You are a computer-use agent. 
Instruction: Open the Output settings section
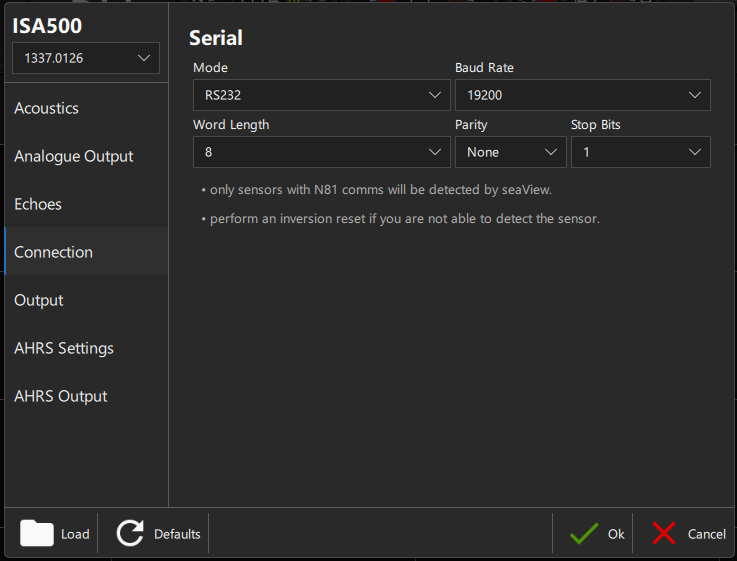[x=39, y=300]
